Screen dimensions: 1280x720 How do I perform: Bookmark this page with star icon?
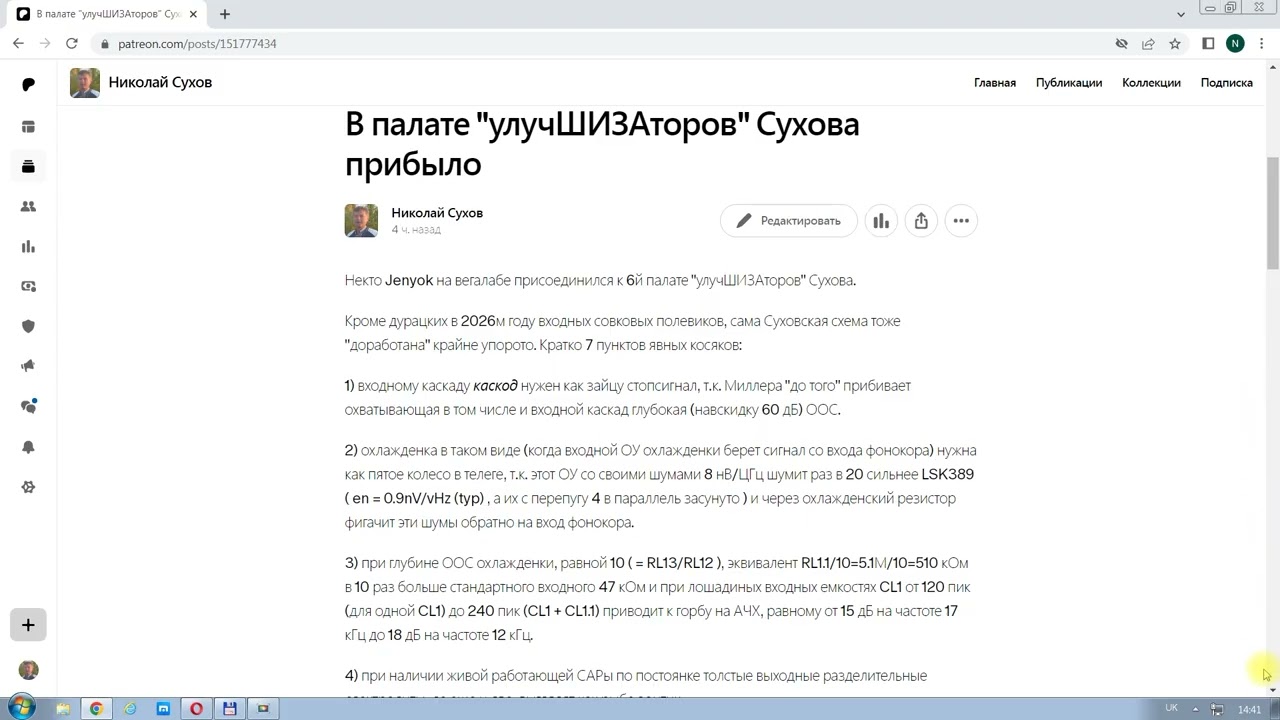[x=1175, y=44]
